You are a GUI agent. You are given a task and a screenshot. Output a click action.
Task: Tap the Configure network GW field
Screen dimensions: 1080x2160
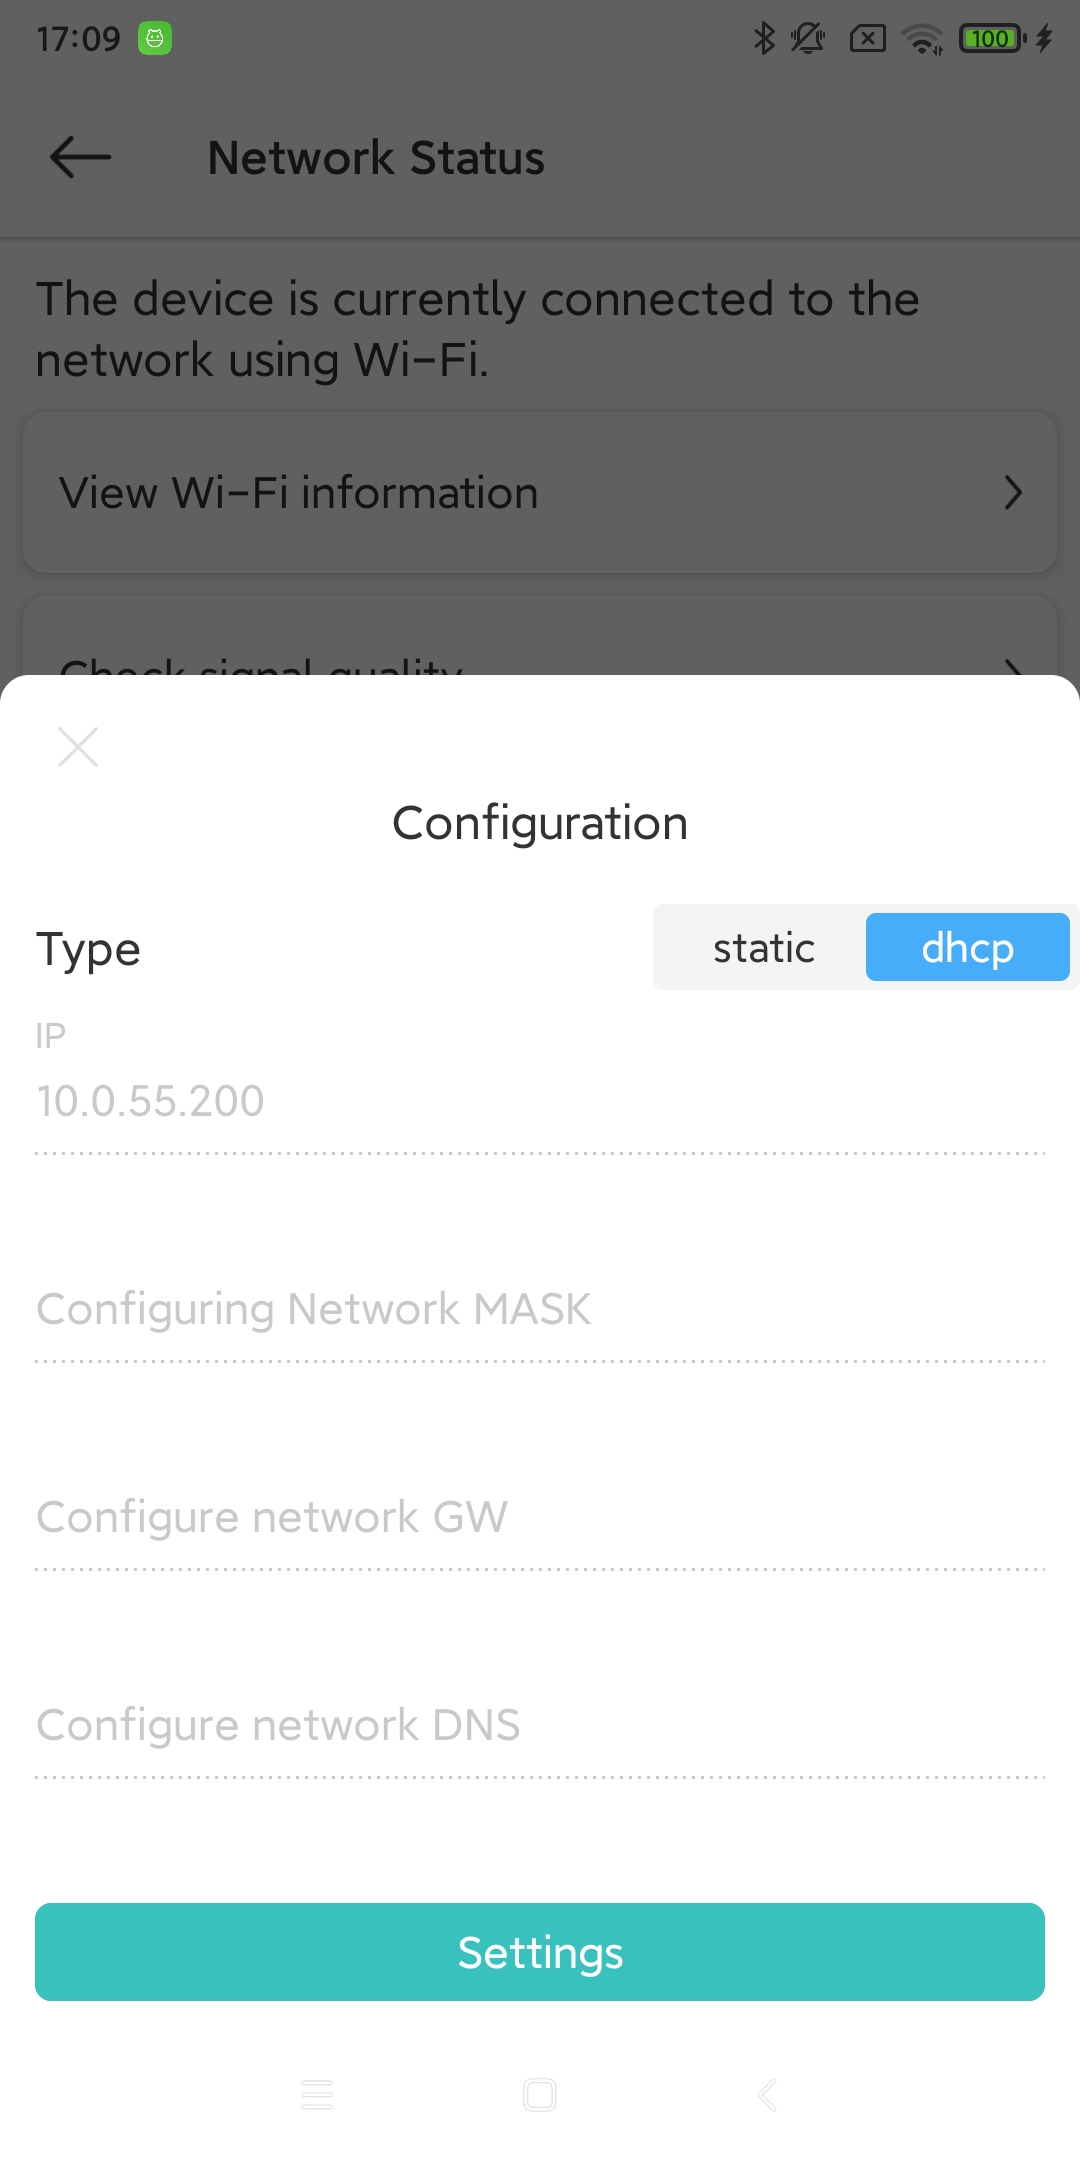[x=540, y=1517]
